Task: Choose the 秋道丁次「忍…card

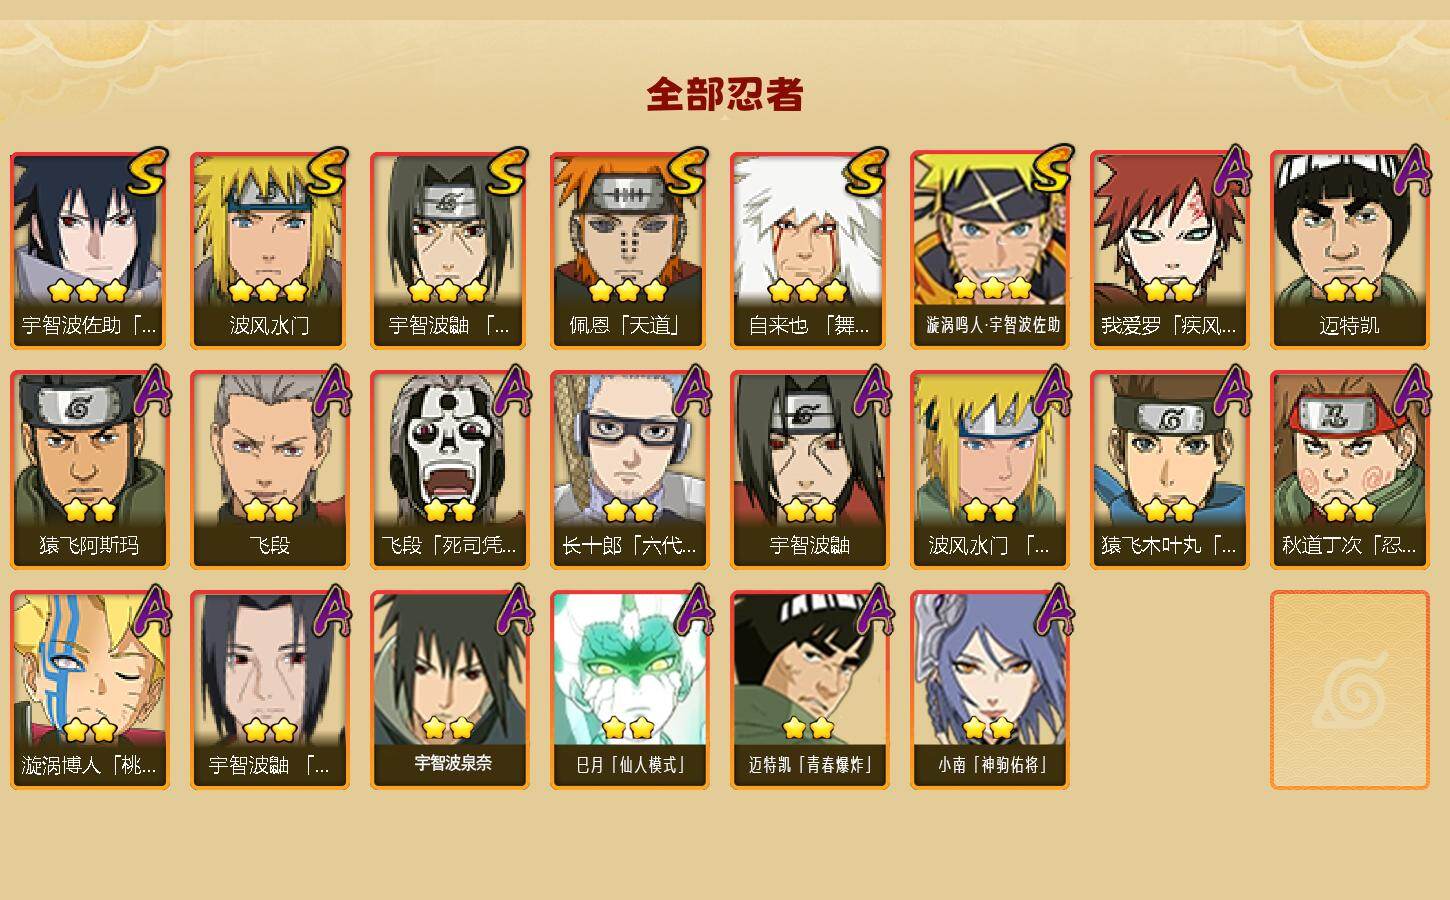Action: click(1349, 470)
